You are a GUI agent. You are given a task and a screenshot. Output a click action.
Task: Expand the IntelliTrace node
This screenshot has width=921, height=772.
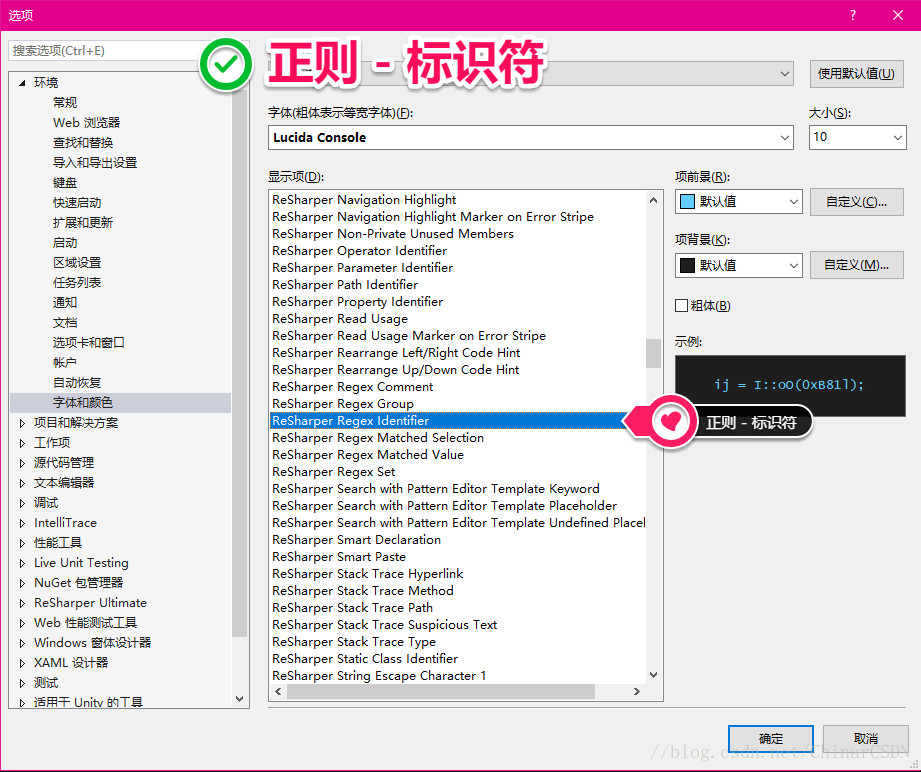tap(22, 523)
